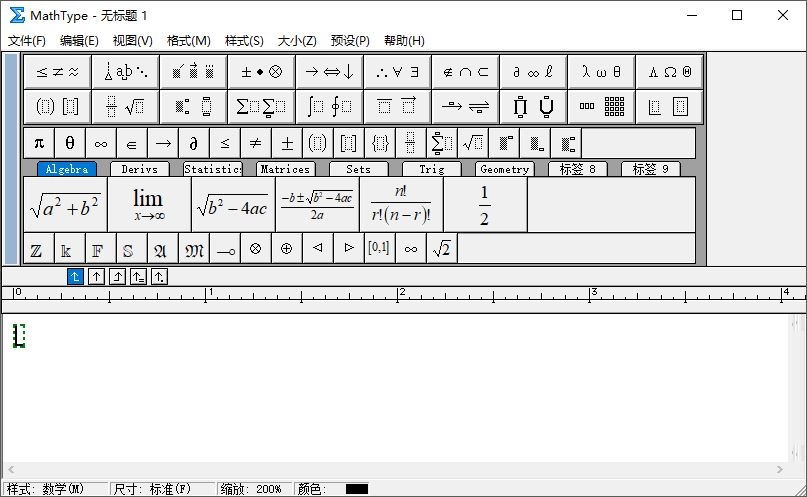Open the 样式(S) menu
Viewport: 807px width, 497px height.
pos(244,41)
